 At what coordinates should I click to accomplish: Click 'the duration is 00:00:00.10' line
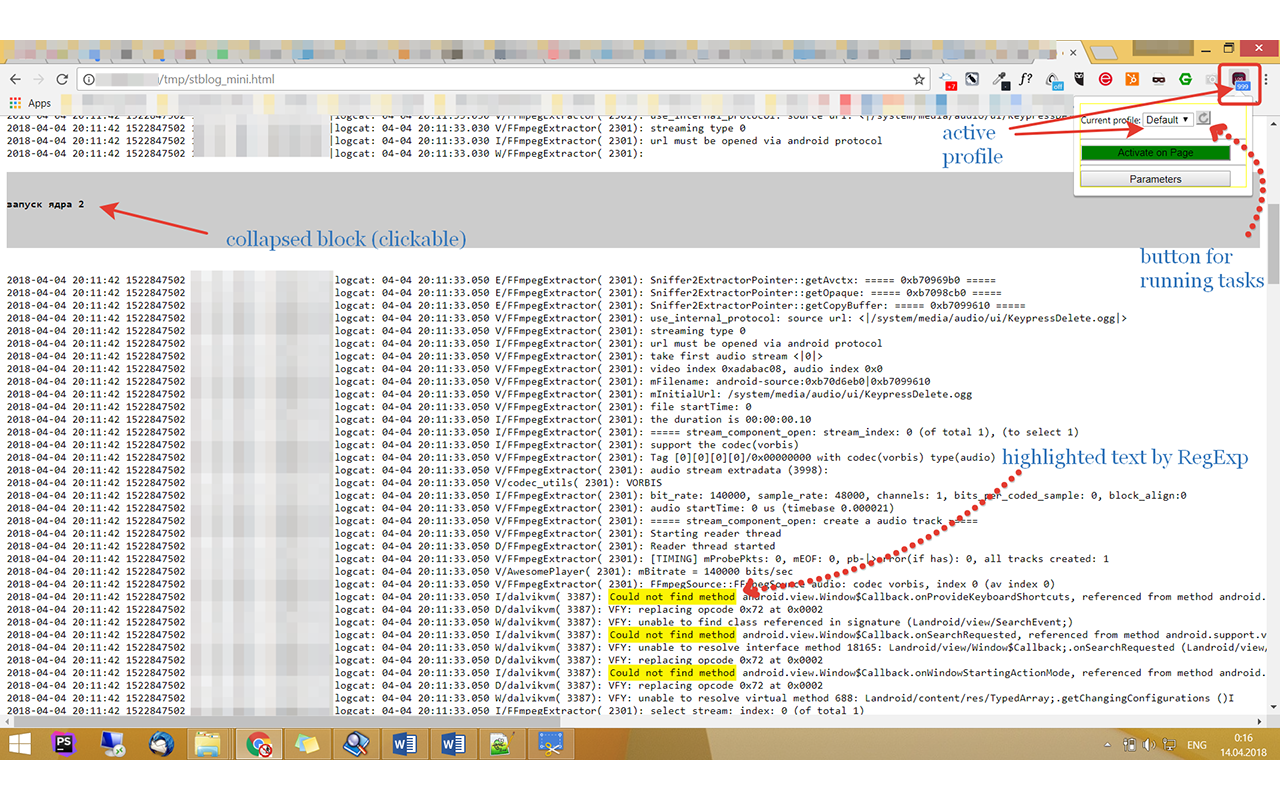731,420
